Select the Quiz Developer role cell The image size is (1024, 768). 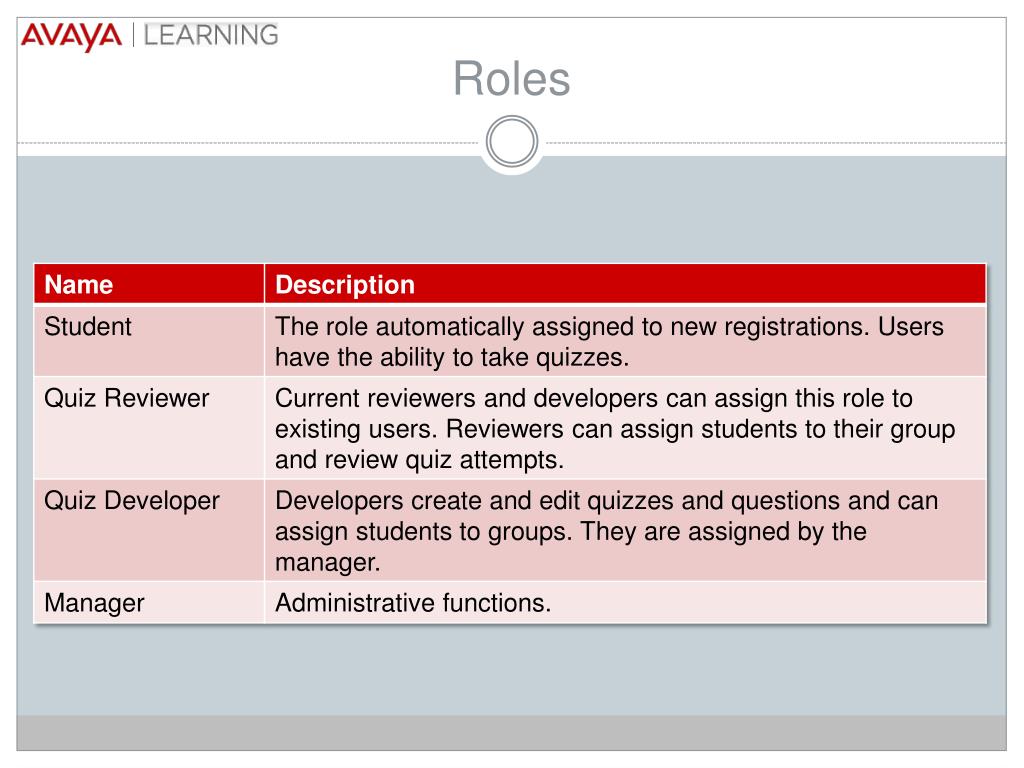coord(149,530)
